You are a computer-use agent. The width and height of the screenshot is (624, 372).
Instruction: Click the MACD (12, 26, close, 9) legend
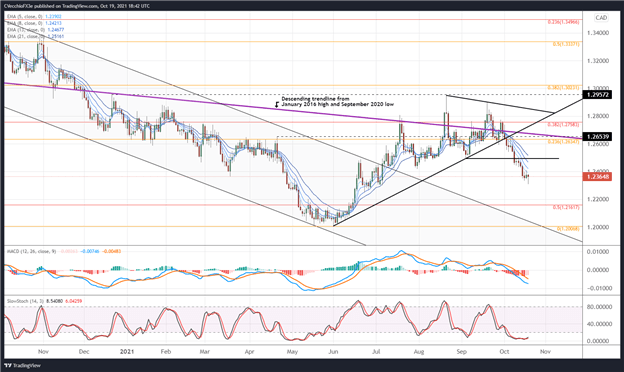(x=64, y=251)
